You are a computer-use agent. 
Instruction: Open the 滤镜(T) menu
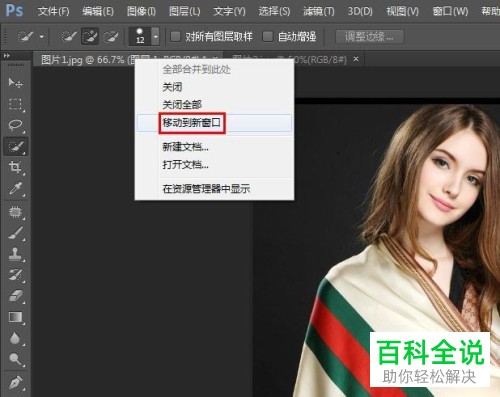click(x=319, y=12)
